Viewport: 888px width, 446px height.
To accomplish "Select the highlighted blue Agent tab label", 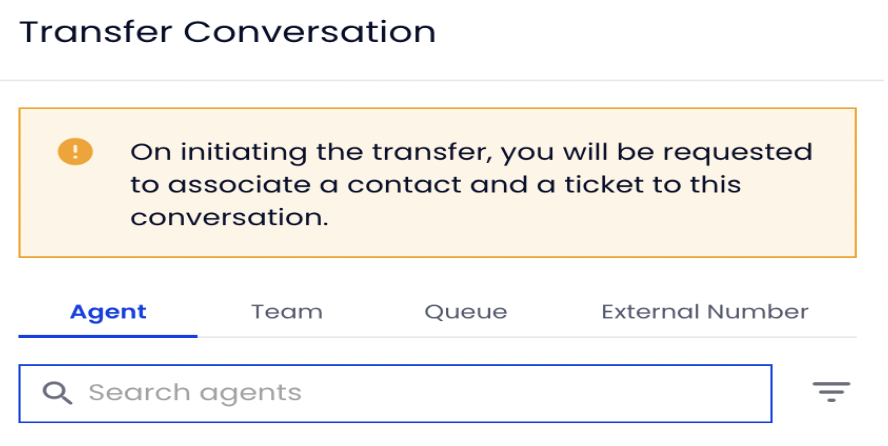I will pyautogui.click(x=108, y=312).
